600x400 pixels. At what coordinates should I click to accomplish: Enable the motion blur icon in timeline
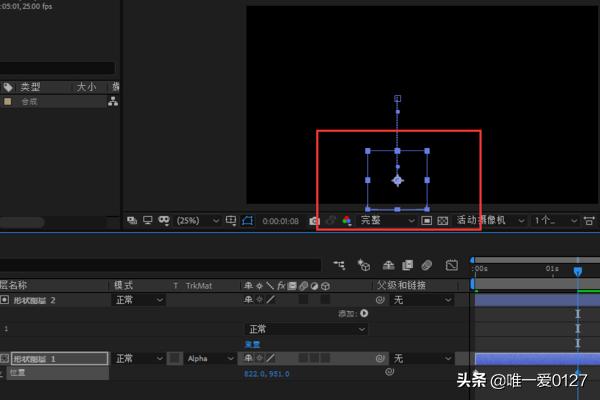click(x=427, y=265)
